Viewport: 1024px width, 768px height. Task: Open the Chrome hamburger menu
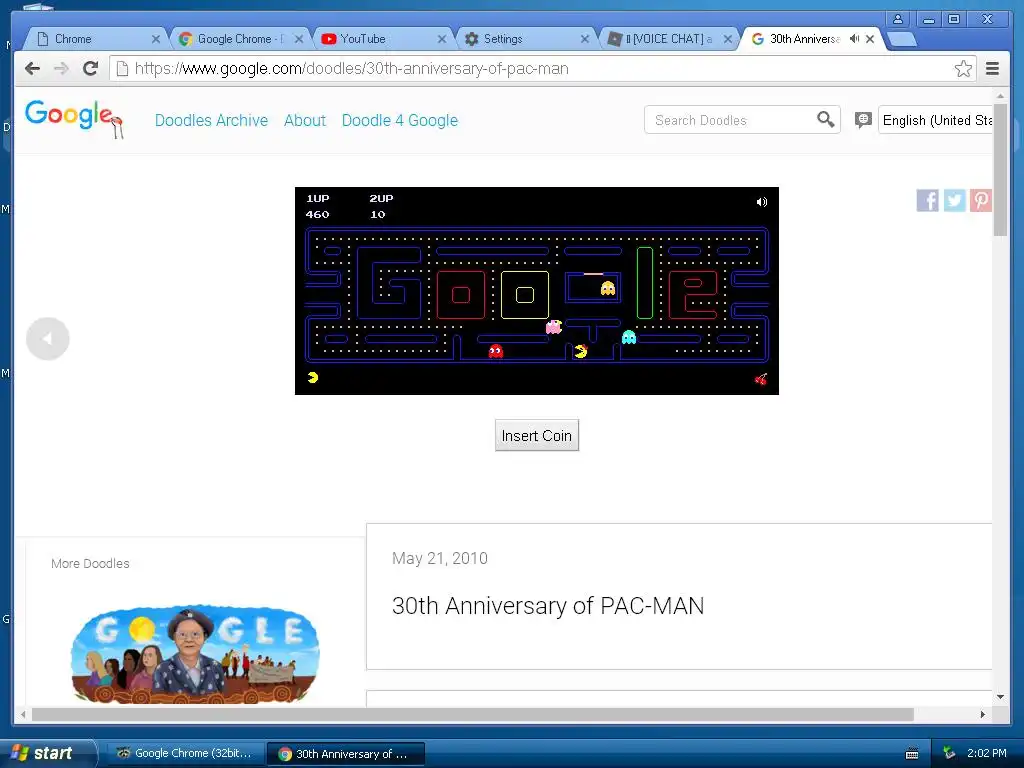[x=992, y=69]
